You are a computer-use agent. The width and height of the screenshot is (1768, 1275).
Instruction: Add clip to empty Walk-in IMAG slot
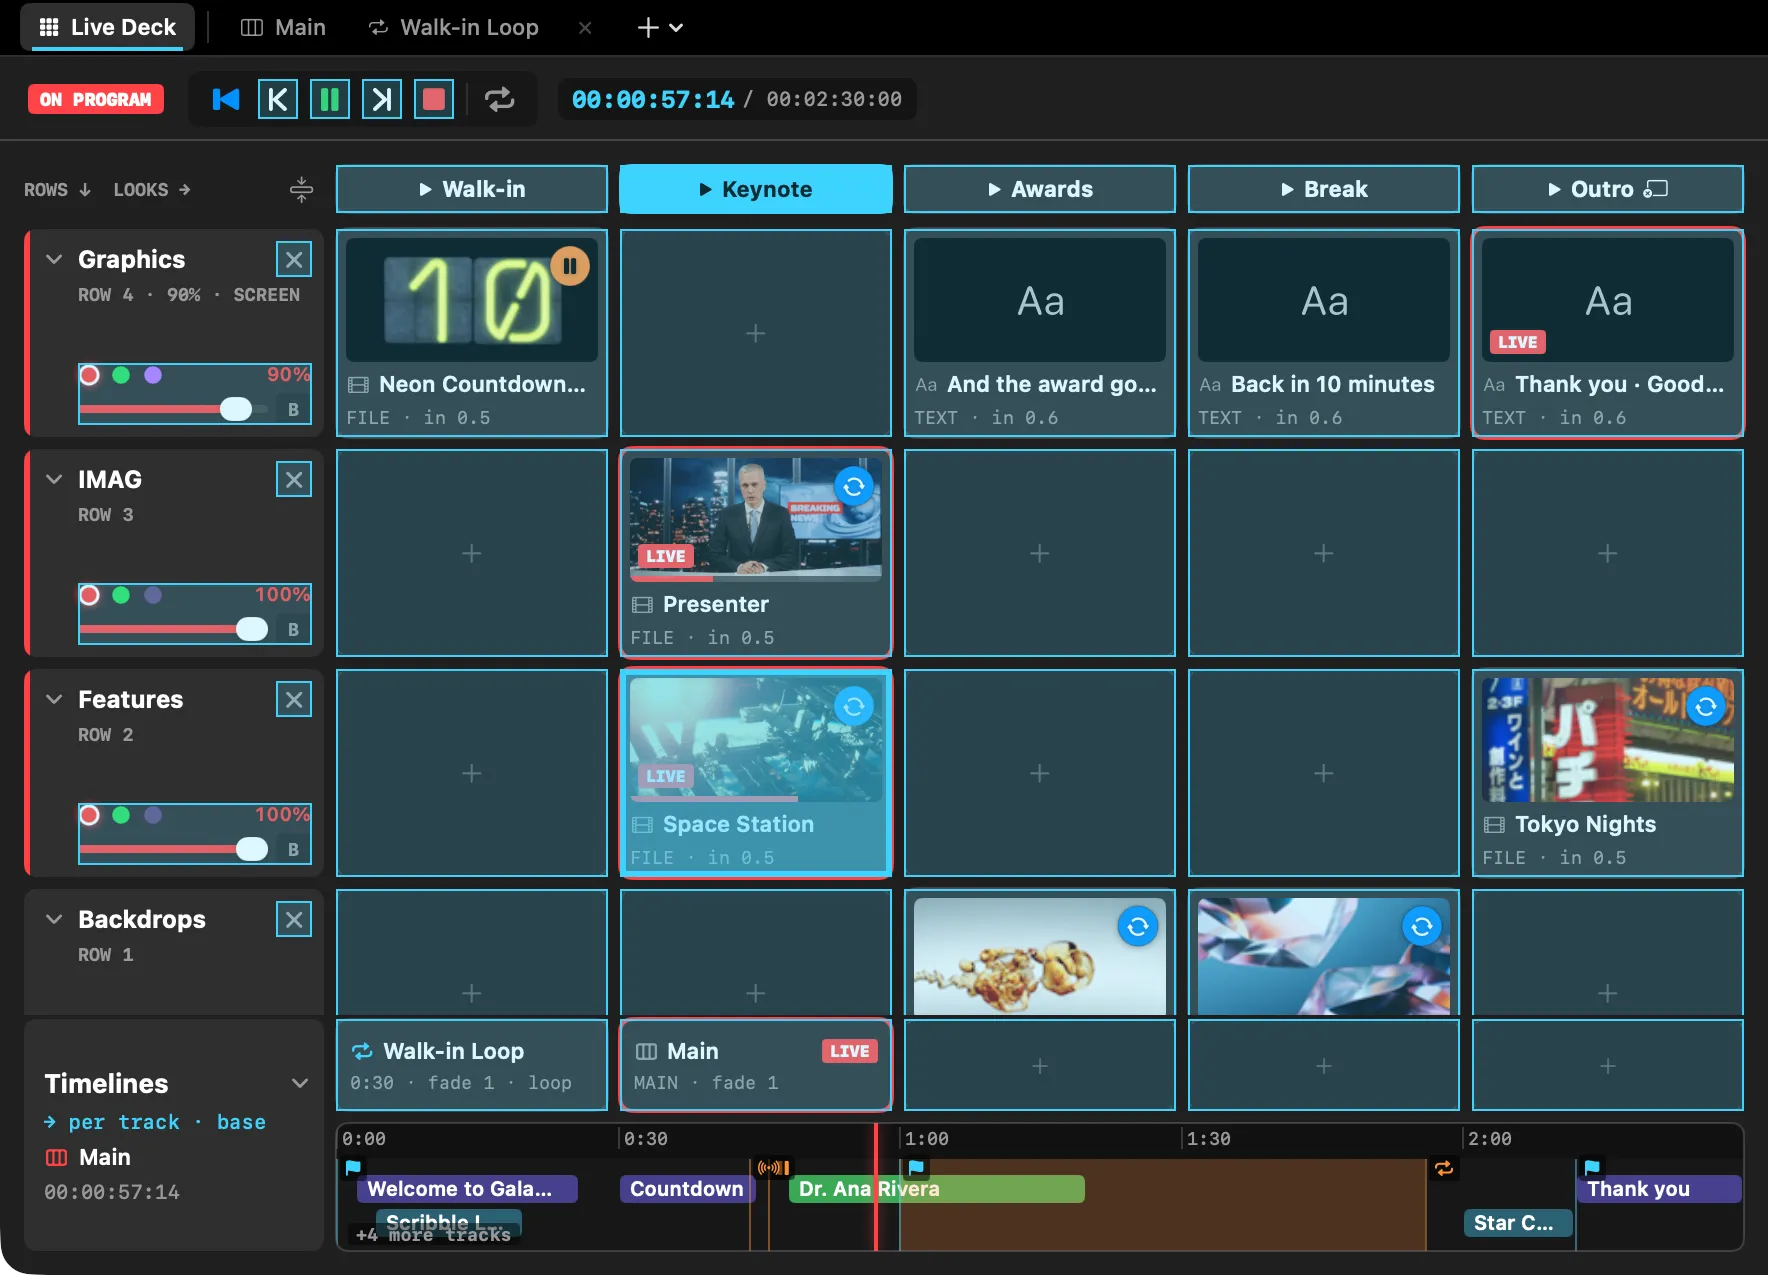tap(472, 553)
